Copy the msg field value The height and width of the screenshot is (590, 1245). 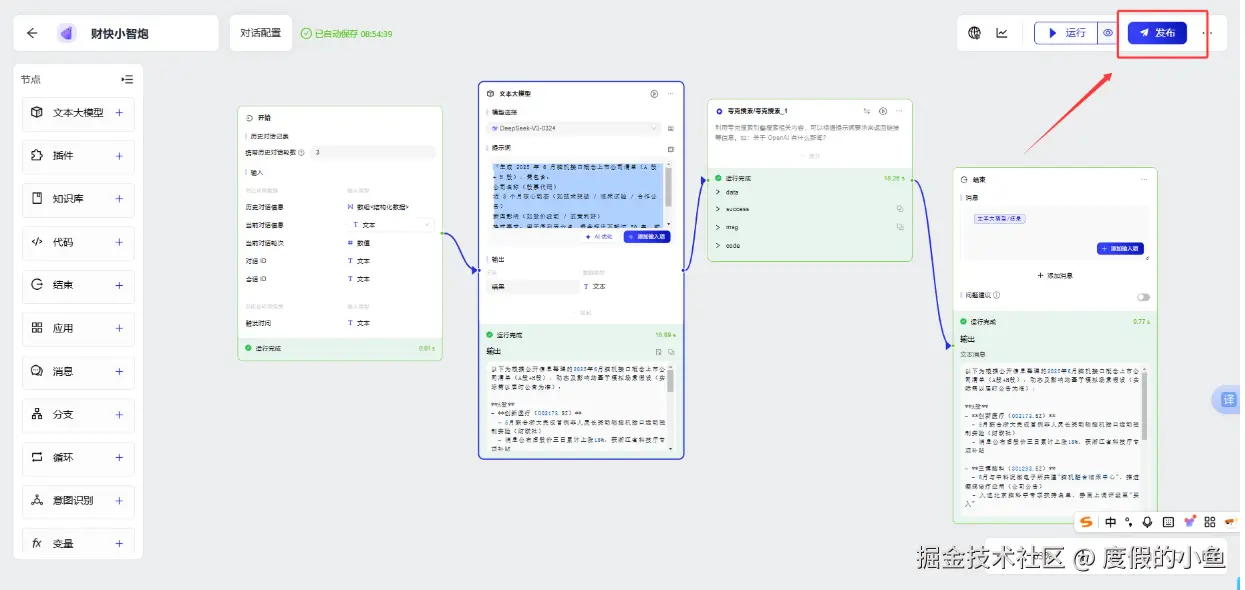pyautogui.click(x=900, y=227)
